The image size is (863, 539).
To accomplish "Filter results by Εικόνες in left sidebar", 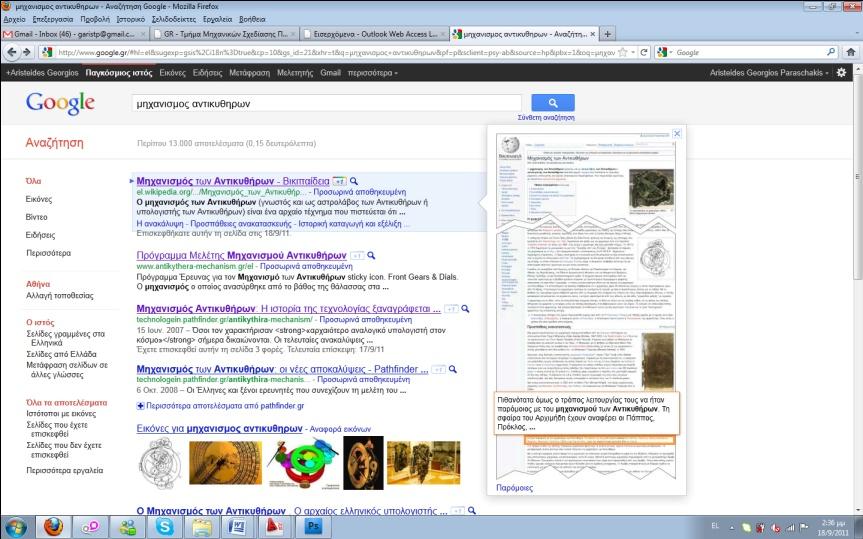I will [39, 199].
